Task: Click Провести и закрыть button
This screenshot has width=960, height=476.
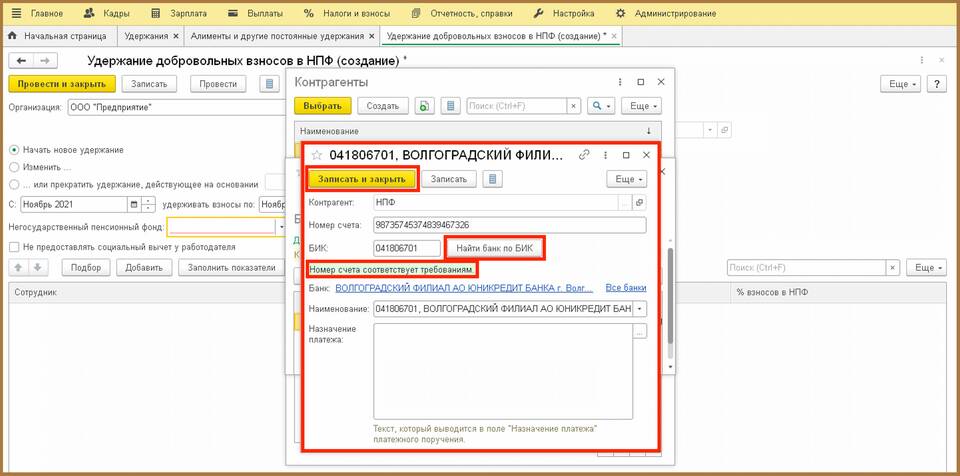Action: (62, 84)
